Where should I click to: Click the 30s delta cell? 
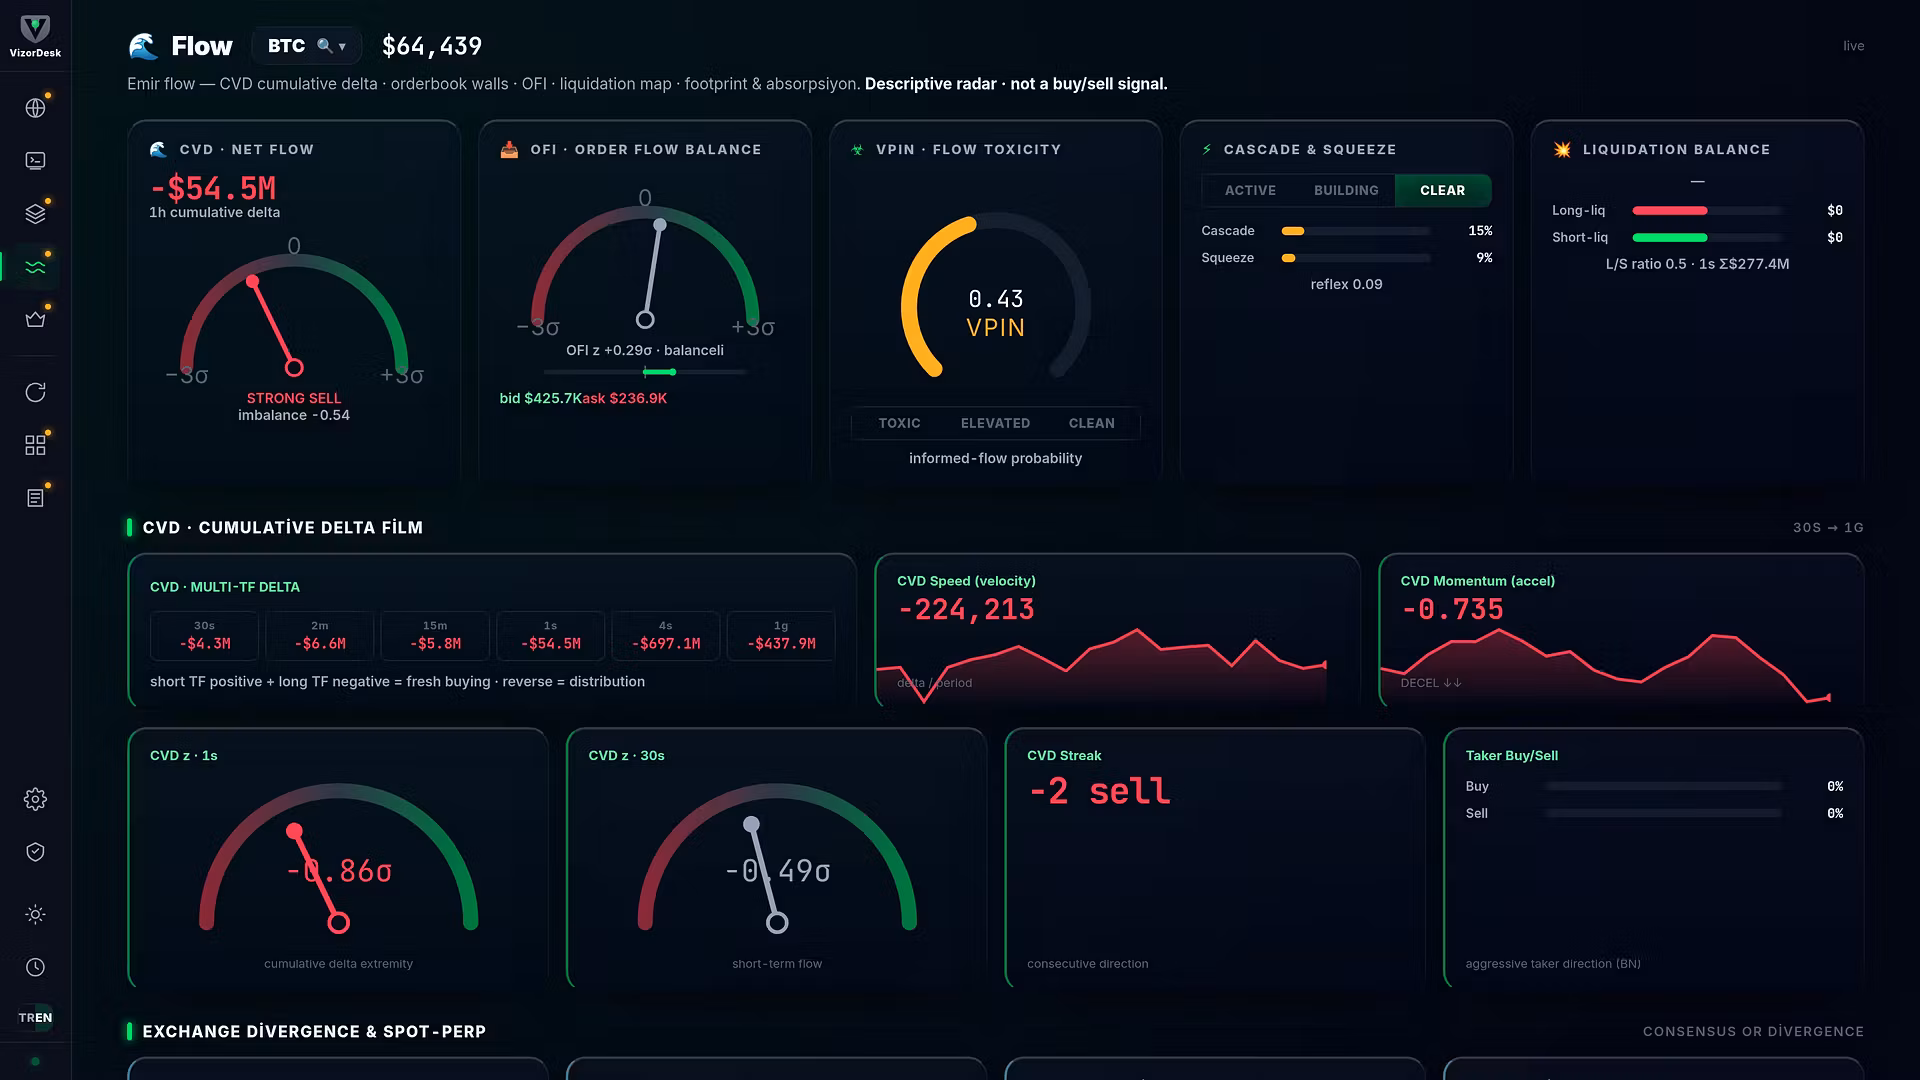pos(204,636)
